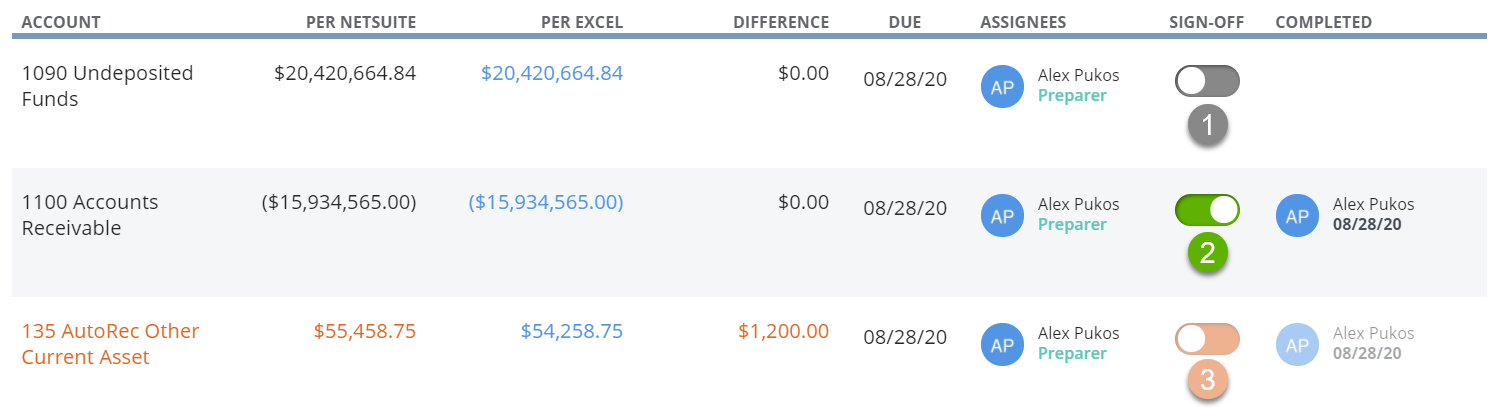The image size is (1497, 408).
Task: Enable sign-off toggle for 1090 Undeposited Funds
Action: point(1207,81)
